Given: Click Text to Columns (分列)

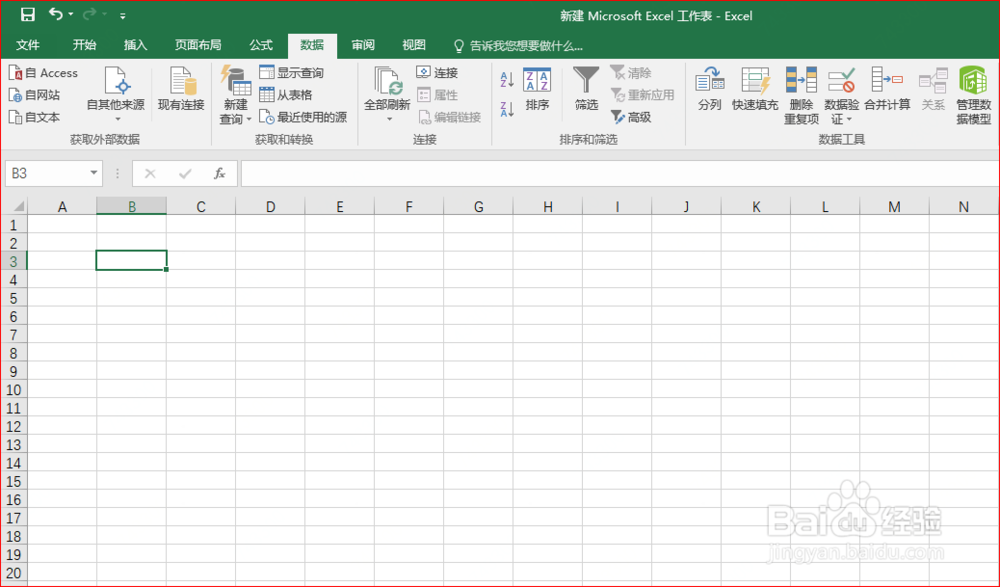Looking at the screenshot, I should pyautogui.click(x=710, y=89).
